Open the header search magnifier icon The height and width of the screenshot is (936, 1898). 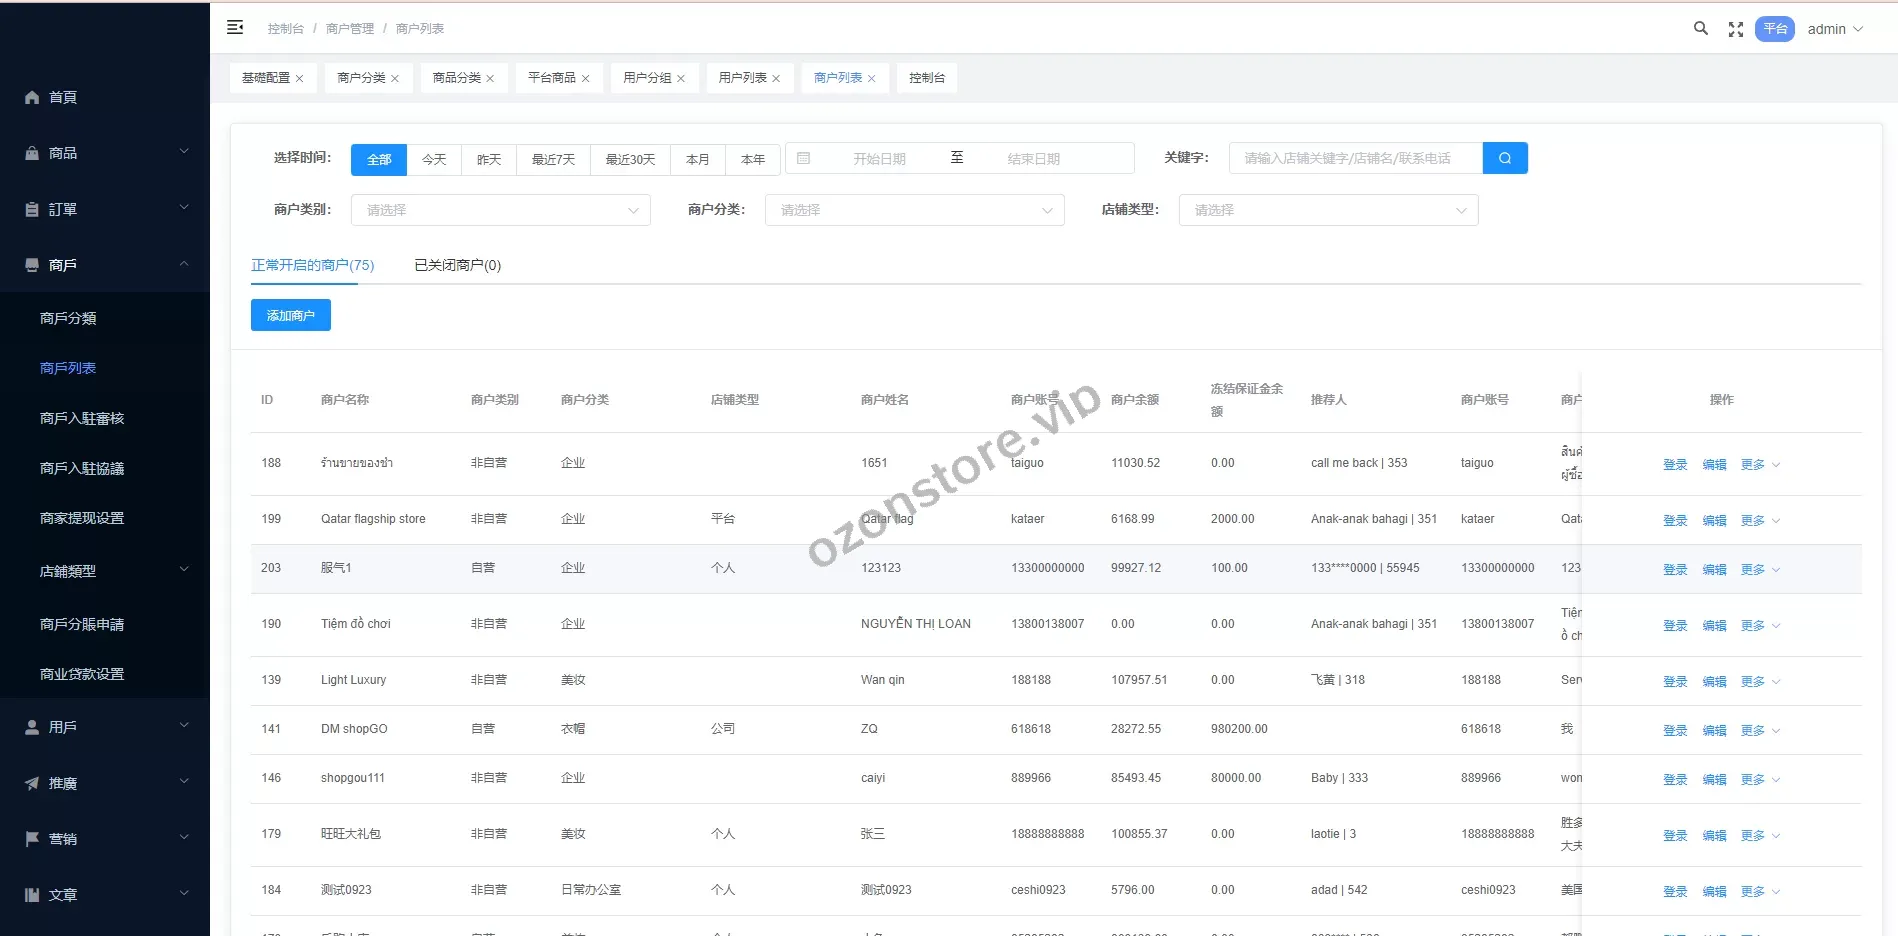tap(1700, 29)
